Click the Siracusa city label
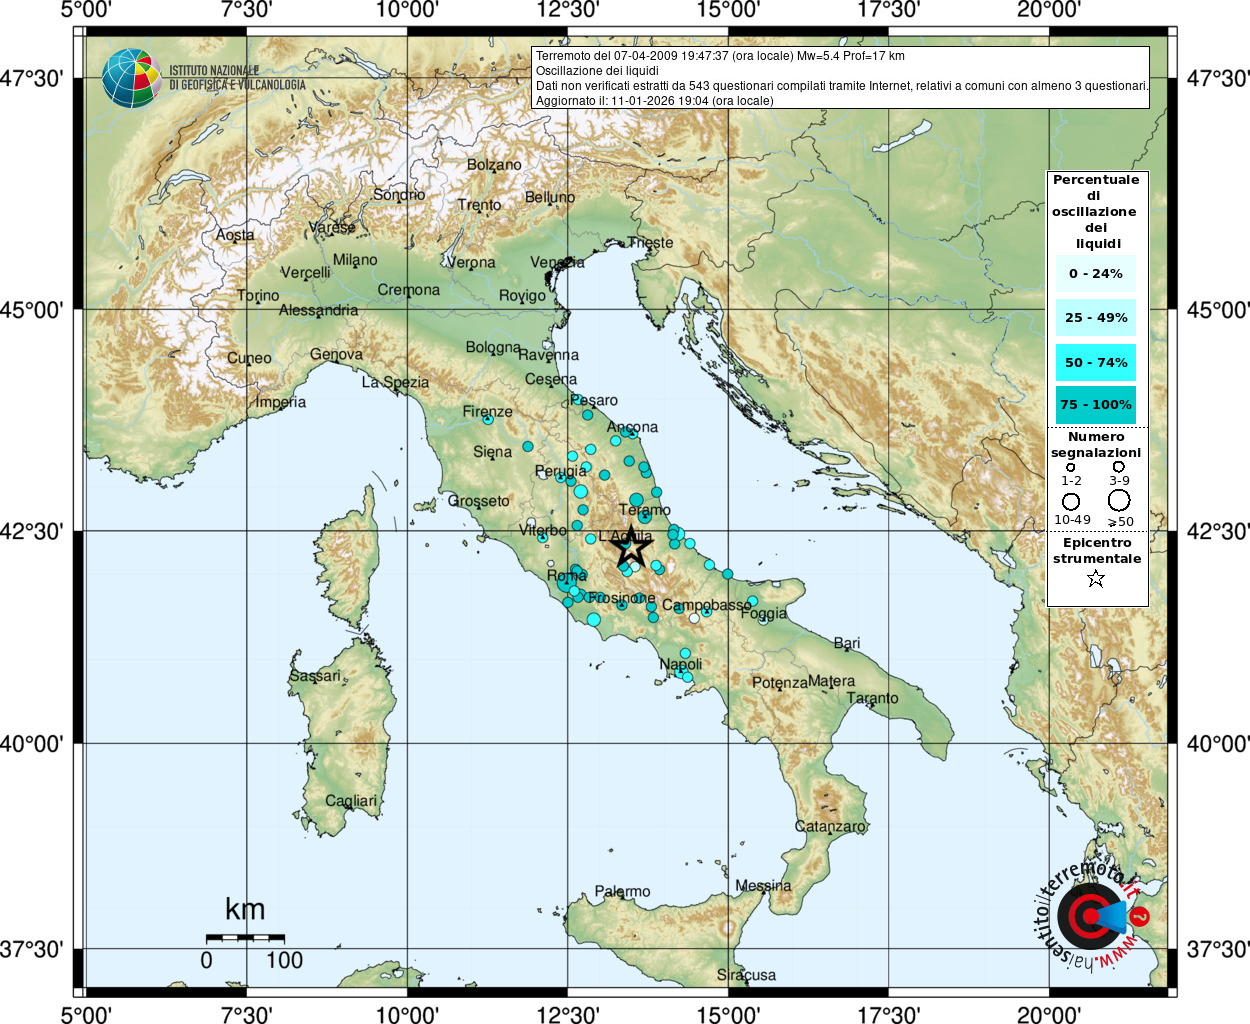Viewport: 1250px width, 1024px height. (x=746, y=975)
